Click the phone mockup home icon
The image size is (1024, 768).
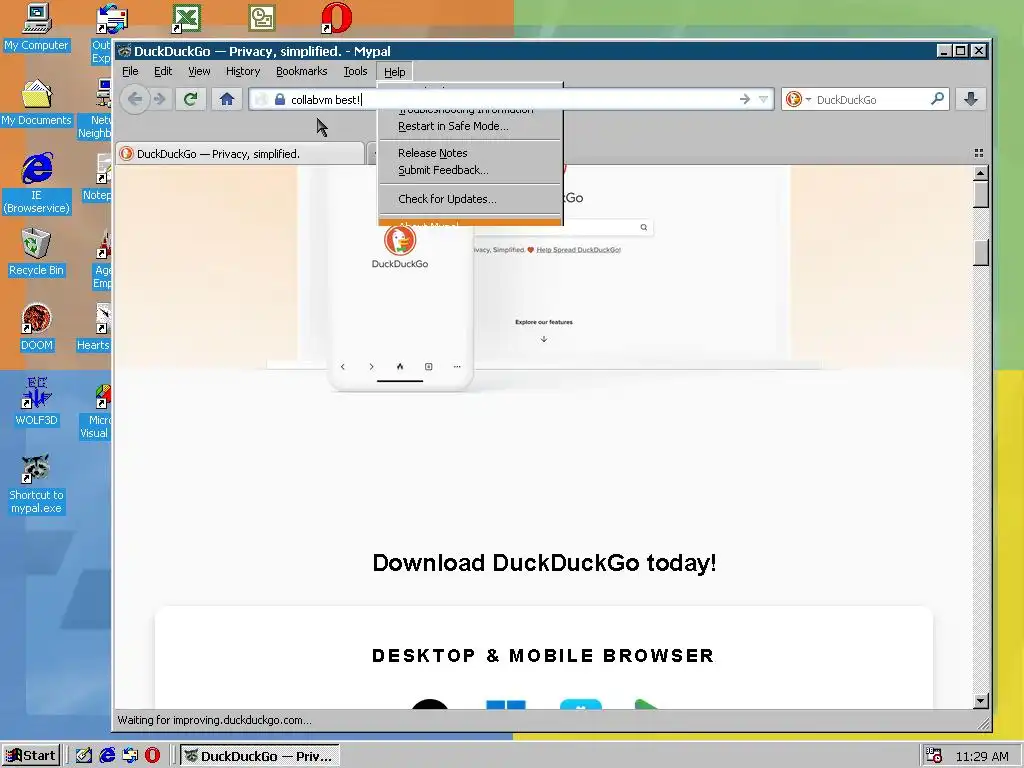coord(400,366)
